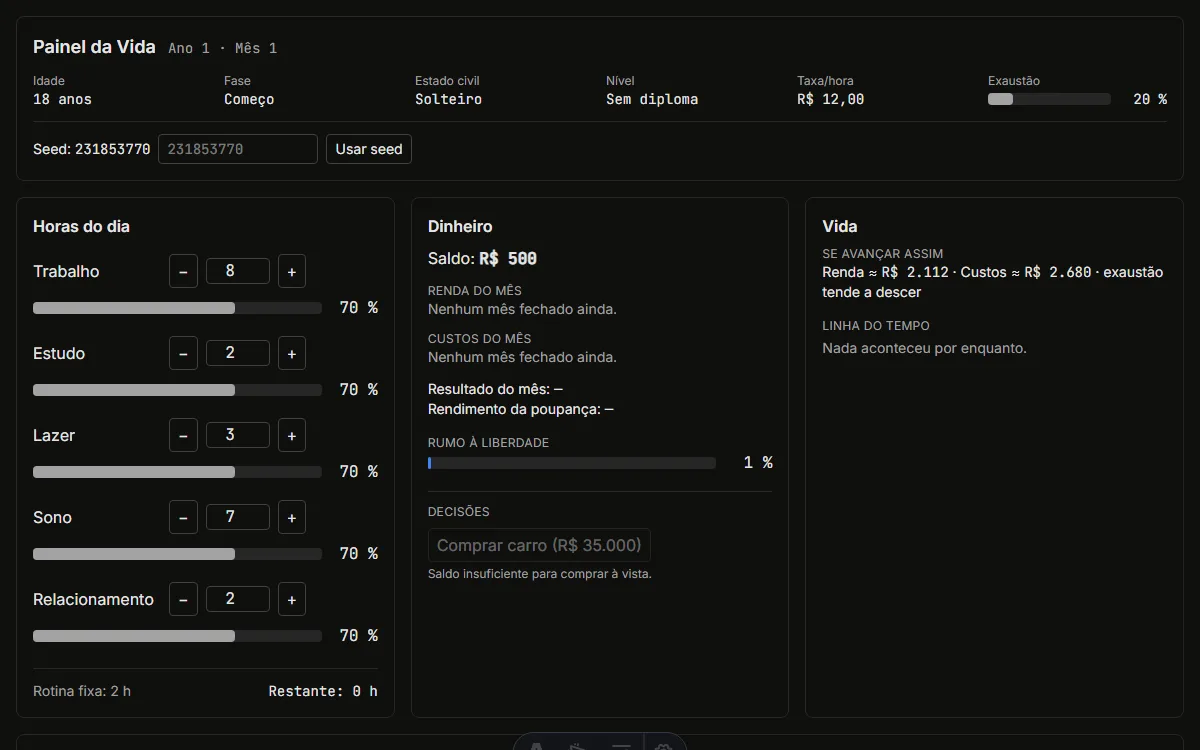Image resolution: width=1200 pixels, height=750 pixels.
Task: Click the Usar seed button
Action: click(x=369, y=149)
